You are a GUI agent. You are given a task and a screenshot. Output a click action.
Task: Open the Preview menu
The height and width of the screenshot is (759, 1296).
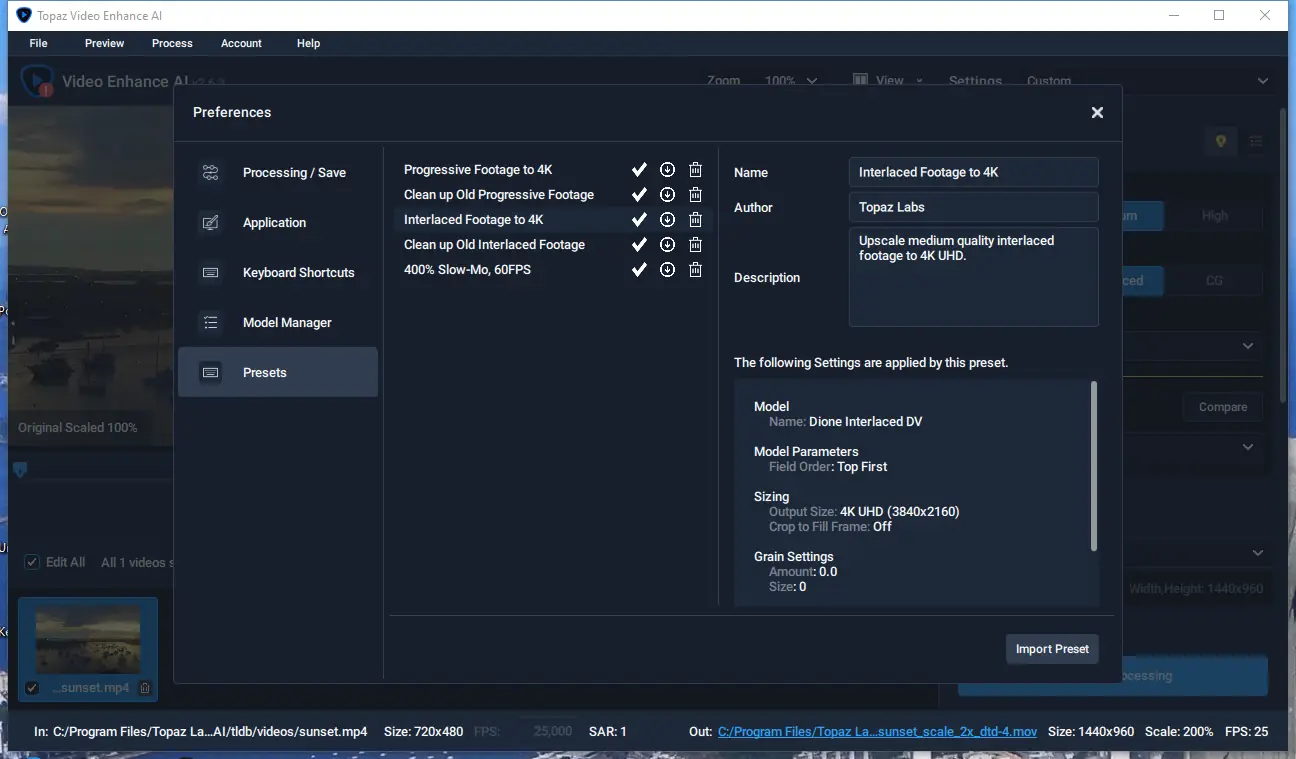pos(105,43)
